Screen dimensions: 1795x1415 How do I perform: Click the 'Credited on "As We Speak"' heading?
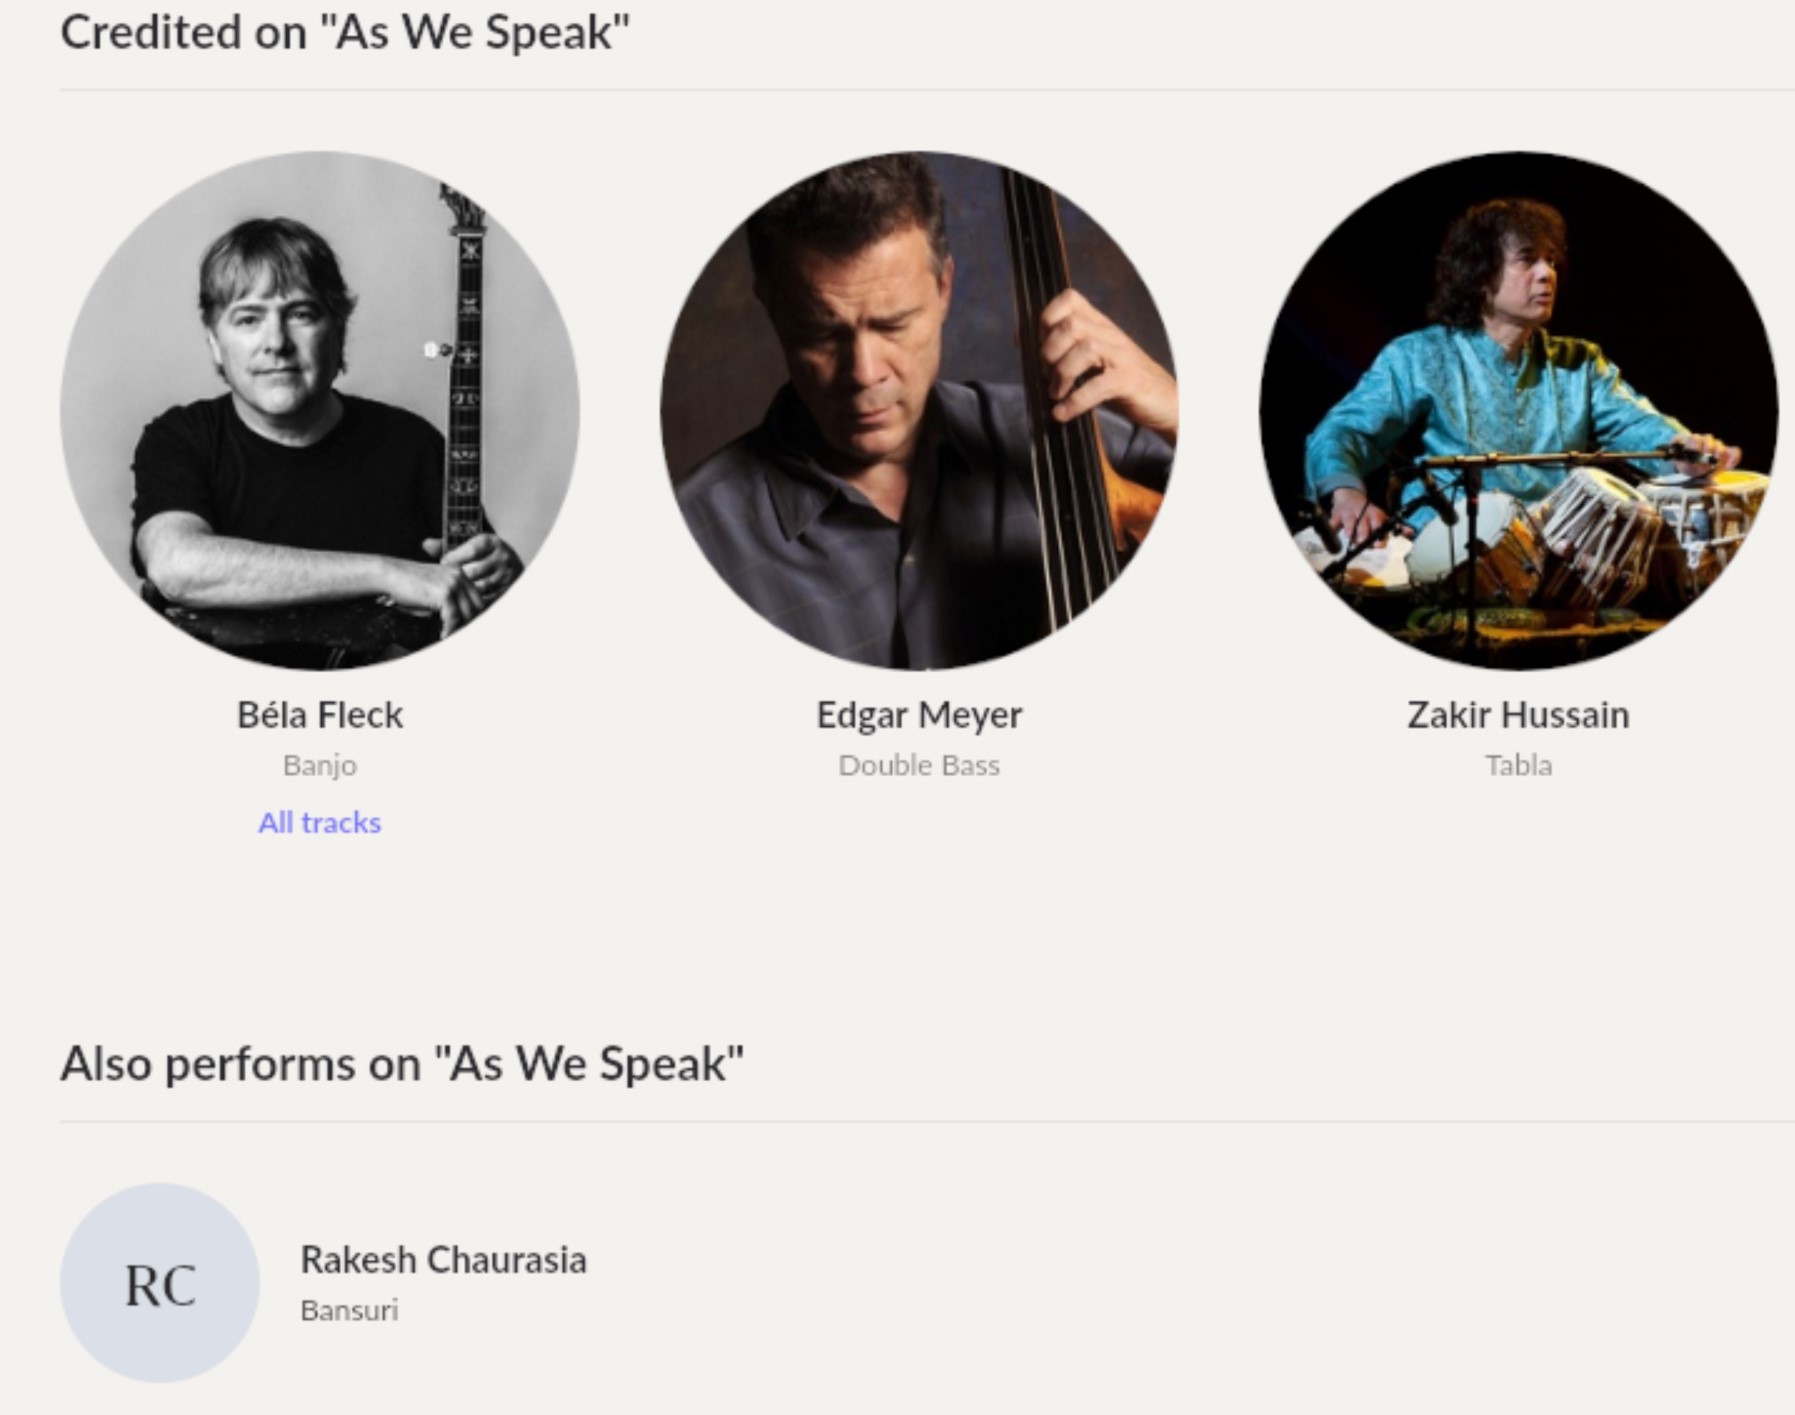pos(345,32)
